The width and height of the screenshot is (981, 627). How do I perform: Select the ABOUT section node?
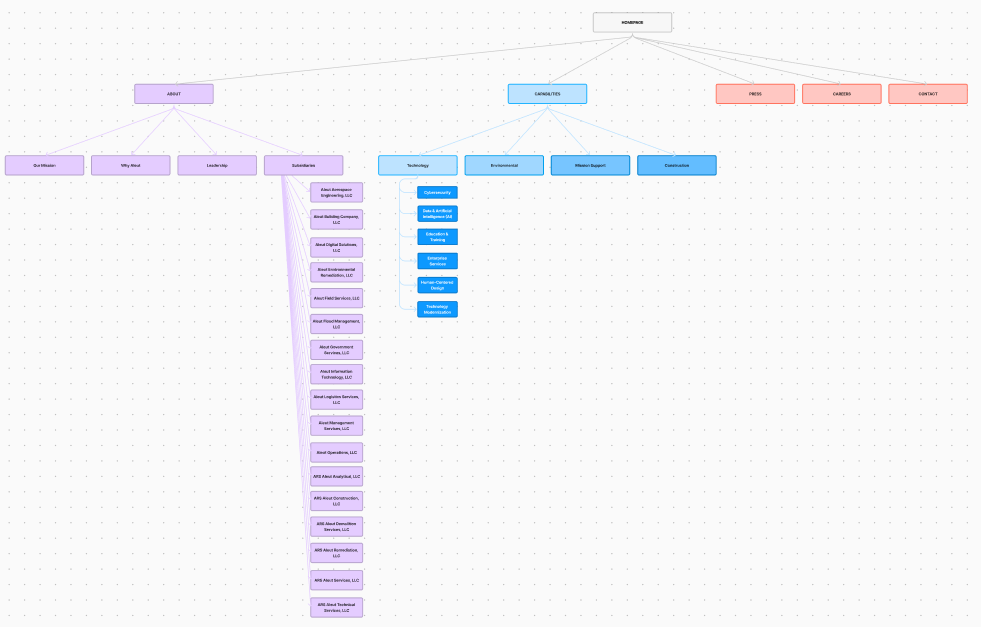point(174,94)
